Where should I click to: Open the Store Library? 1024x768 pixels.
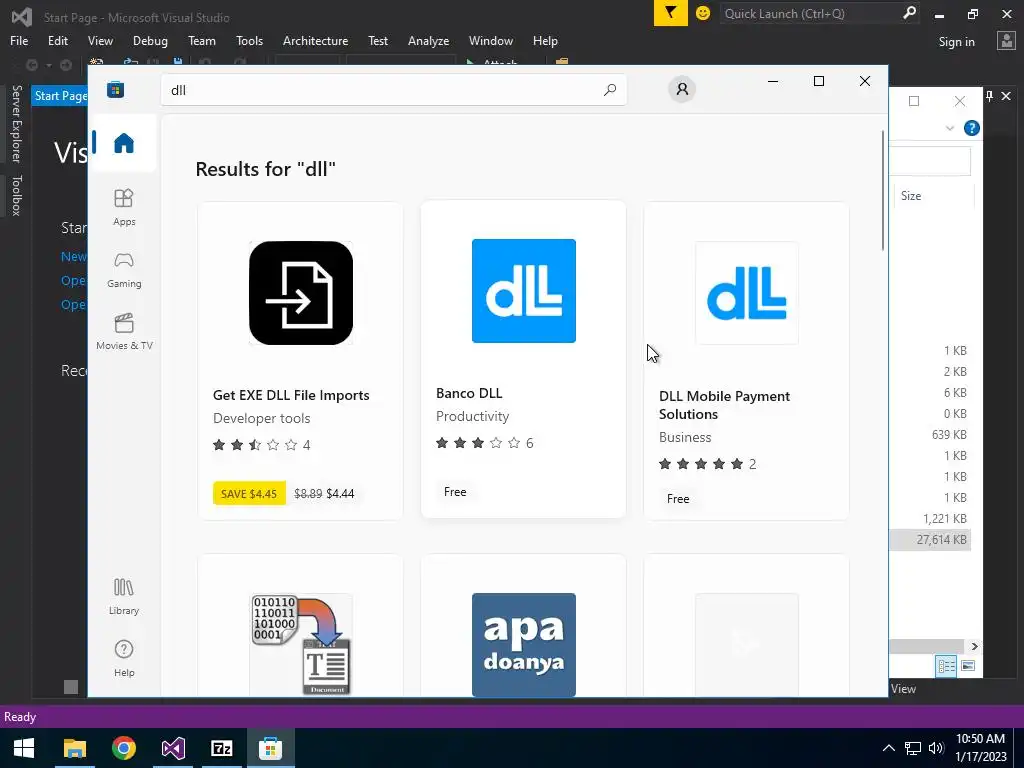tap(123, 596)
